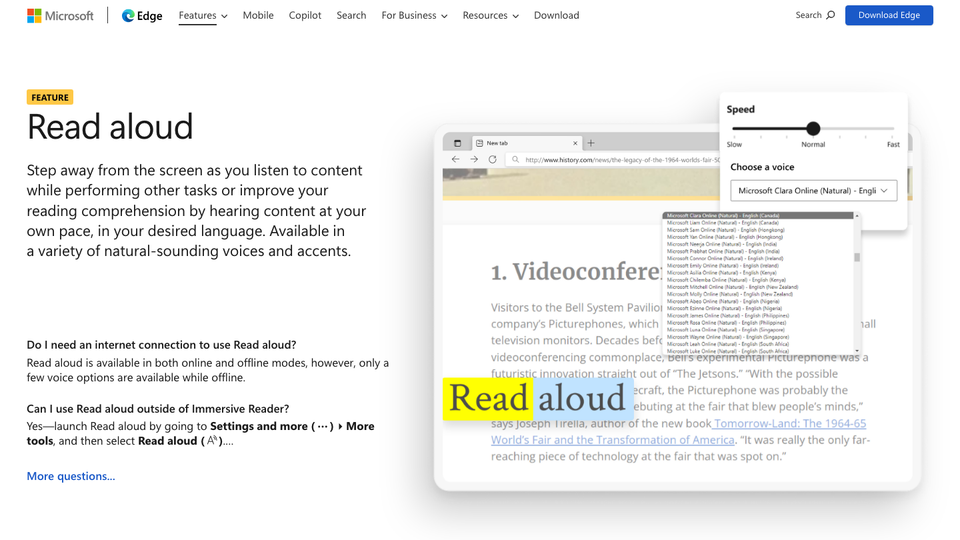Open Search in the navigation bar
This screenshot has width=960, height=540.
coord(351,15)
